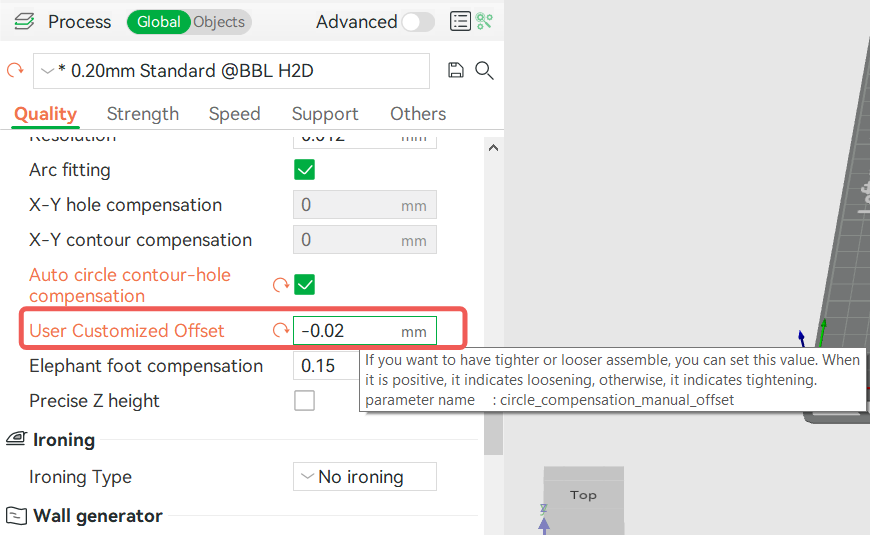Uncheck the Arc fitting checkbox

point(304,170)
